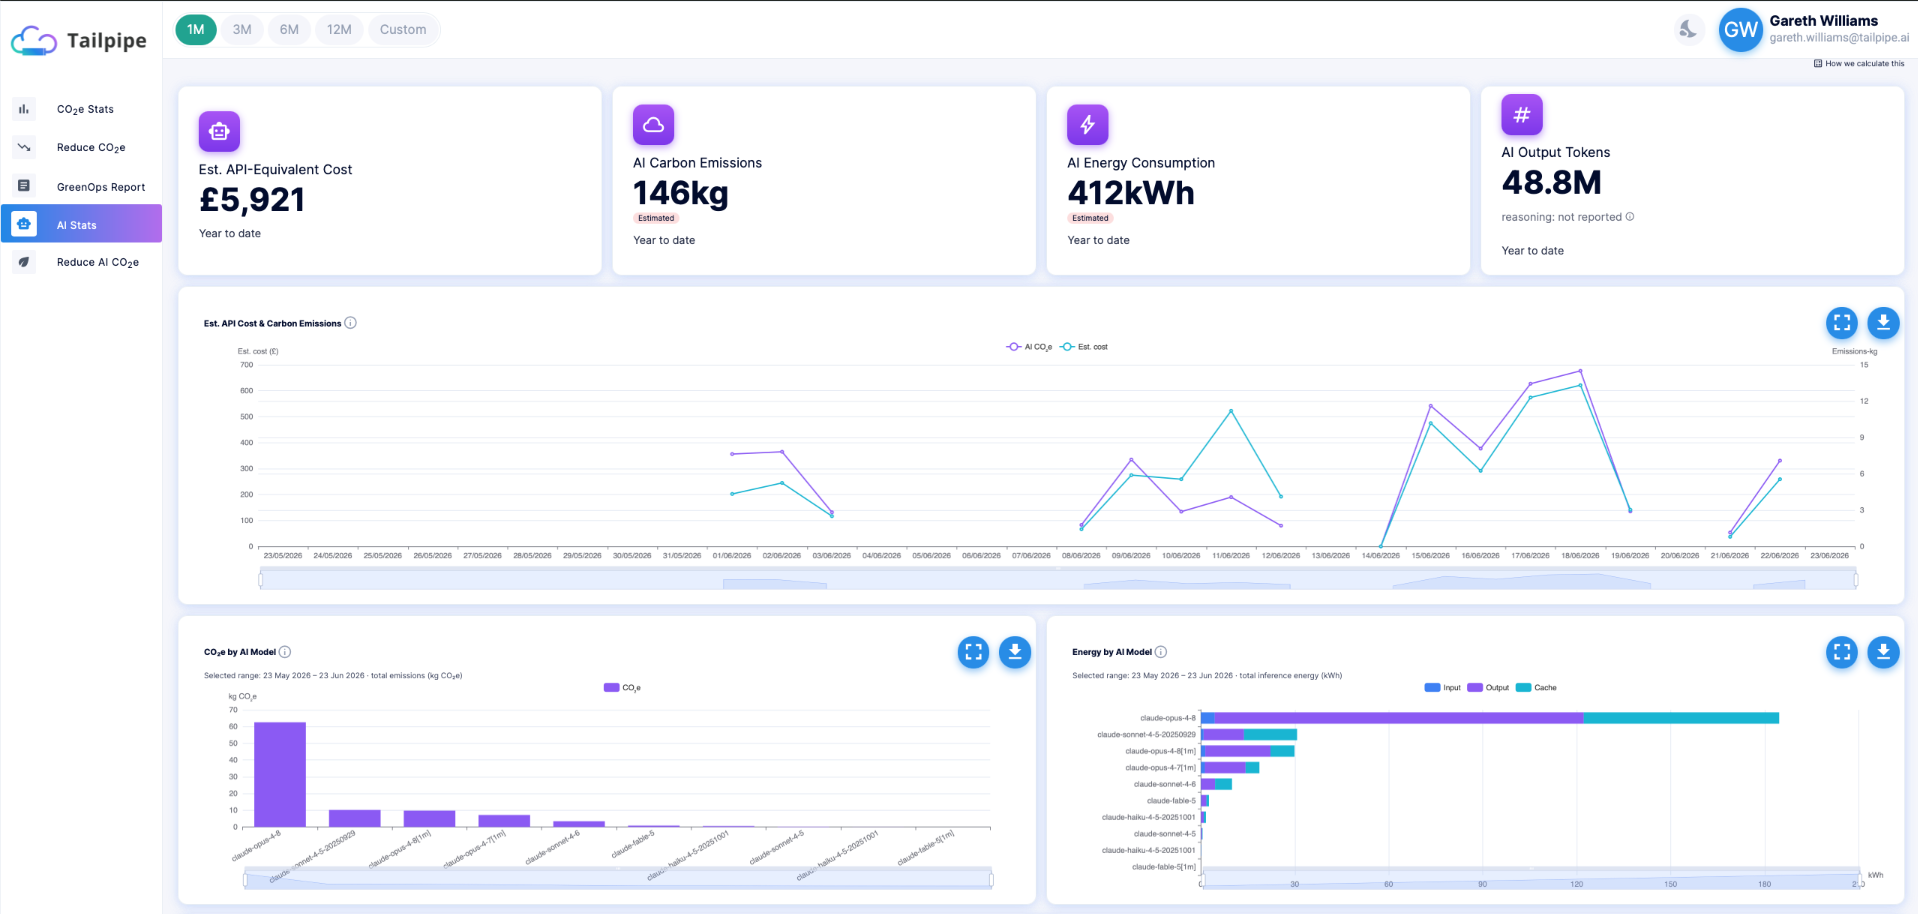The image size is (1918, 914).
Task: Toggle Est. cost series in legend
Action: 1084,347
